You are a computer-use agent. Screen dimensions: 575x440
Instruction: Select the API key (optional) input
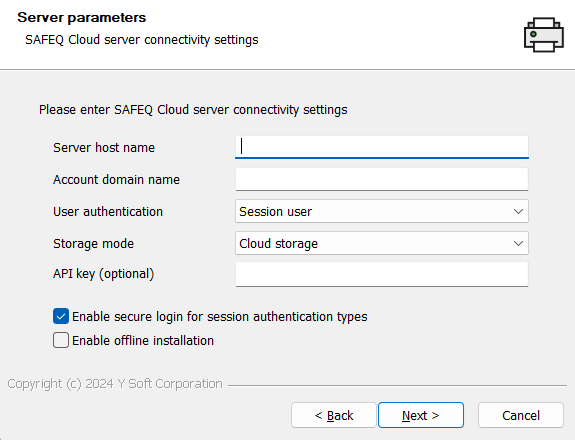point(382,274)
